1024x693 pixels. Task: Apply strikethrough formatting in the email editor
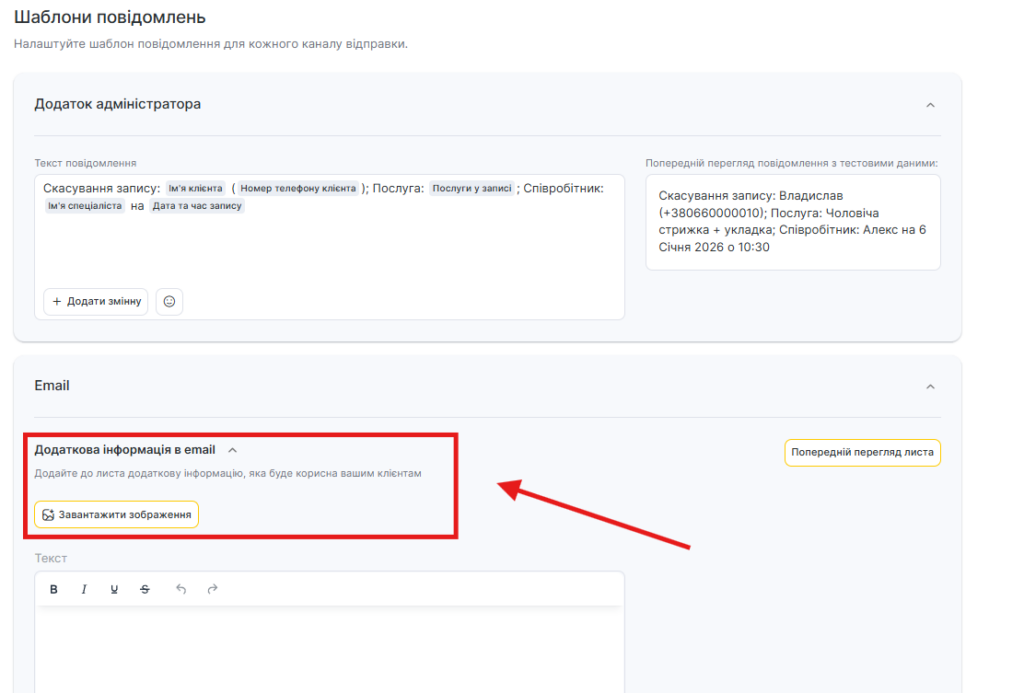[x=145, y=589]
